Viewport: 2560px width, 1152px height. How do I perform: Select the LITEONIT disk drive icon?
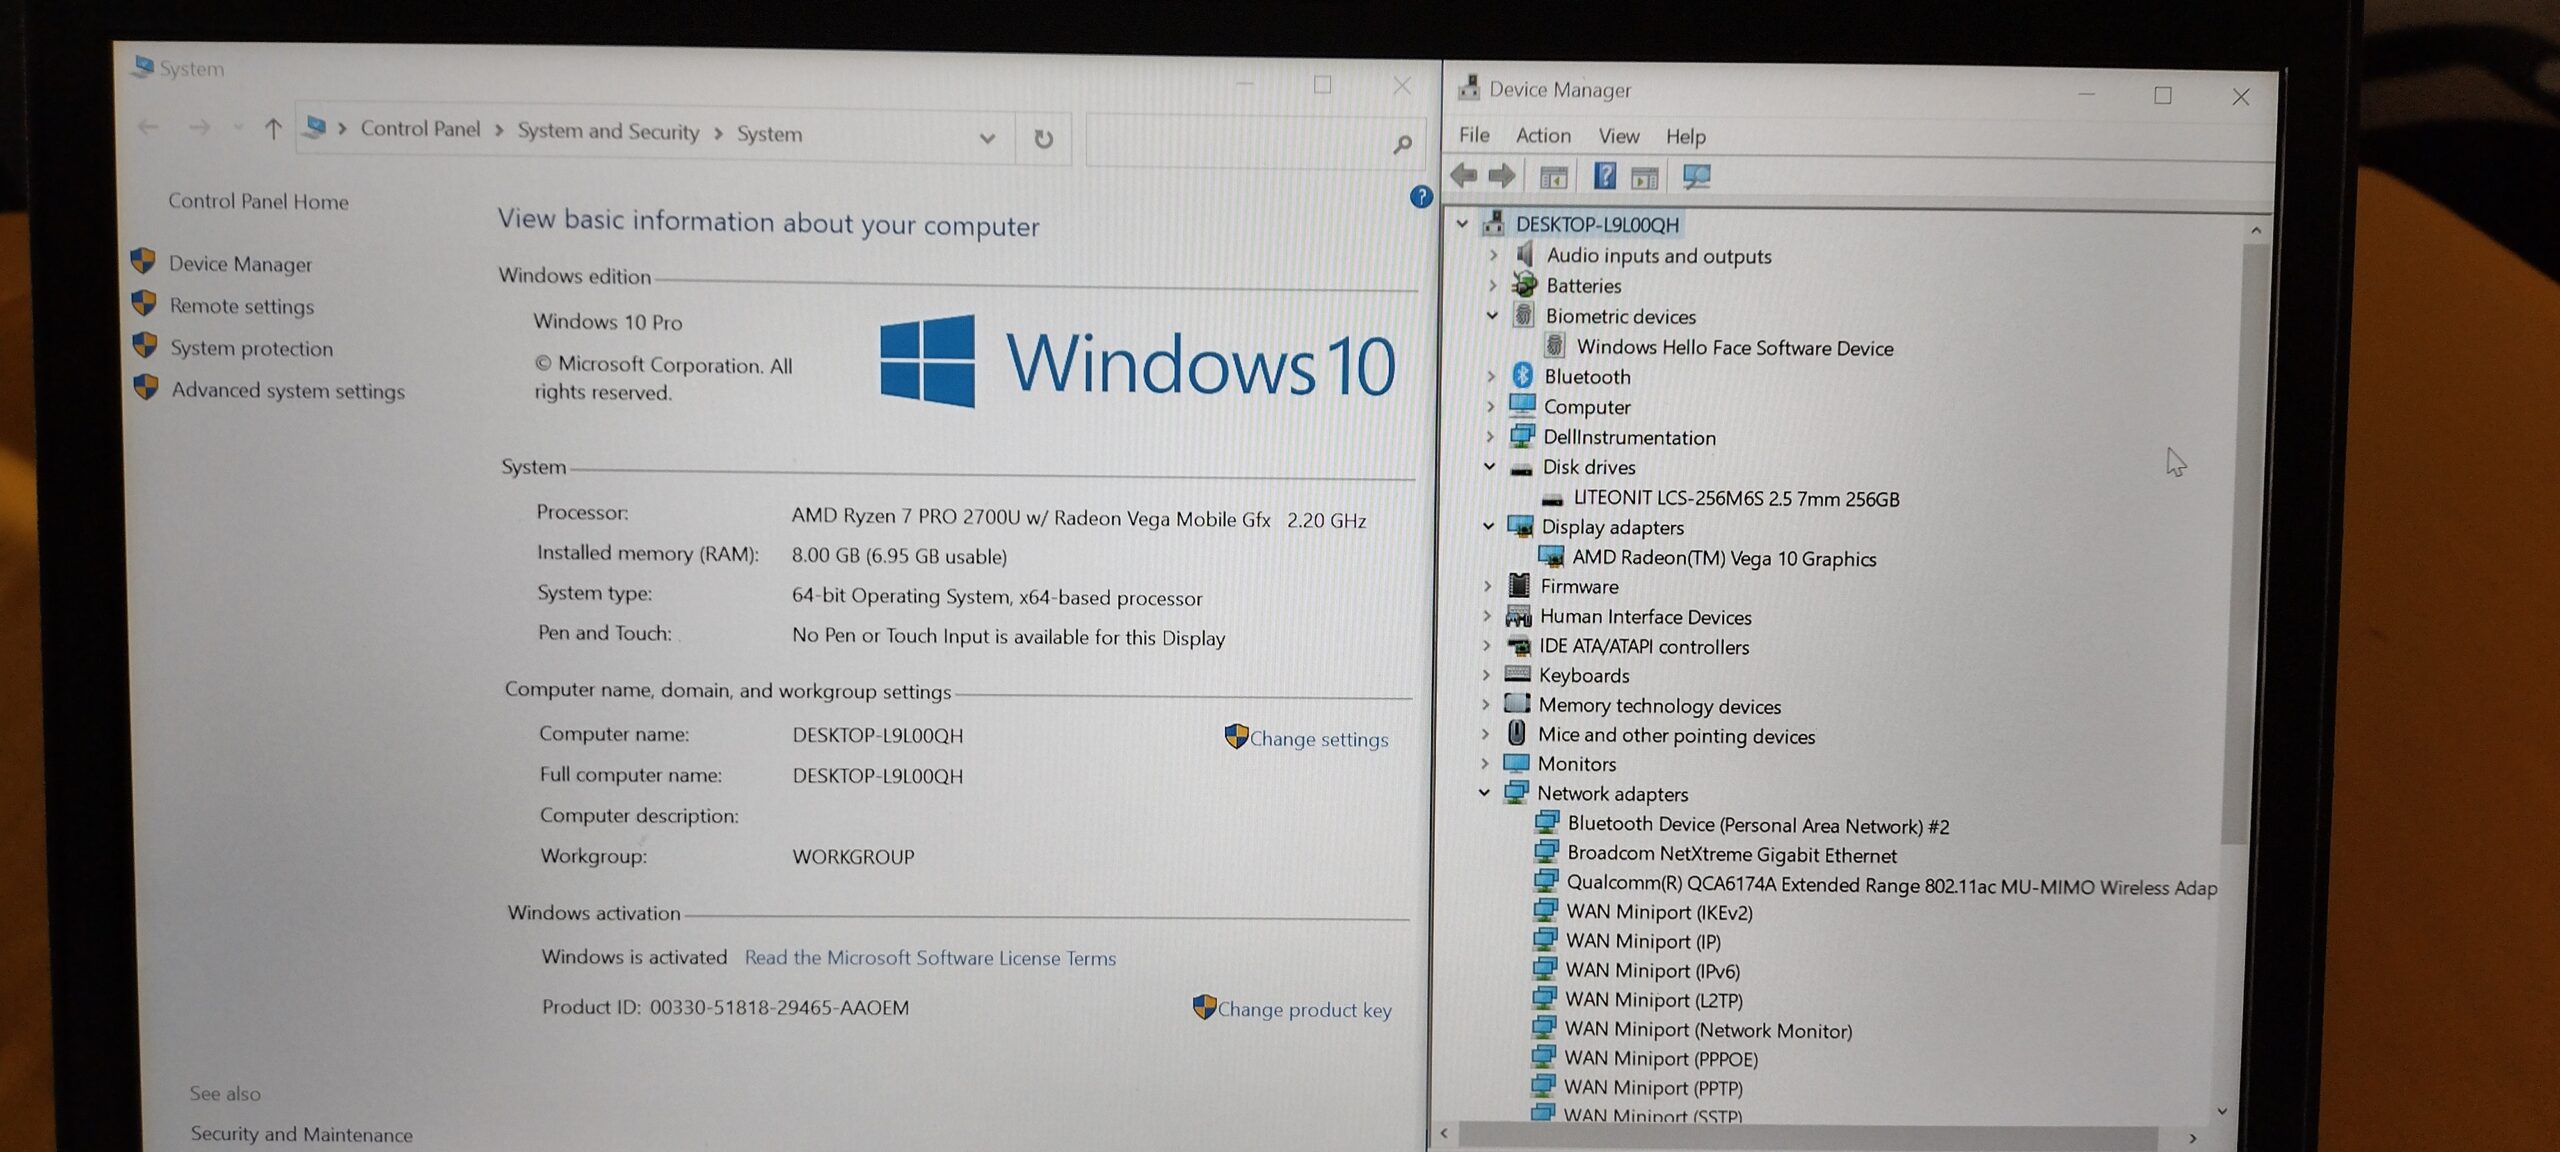tap(1552, 498)
